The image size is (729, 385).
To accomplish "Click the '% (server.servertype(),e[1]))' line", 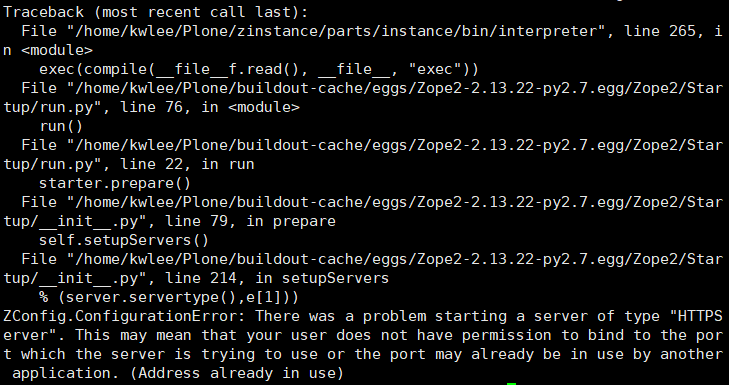I will [169, 297].
